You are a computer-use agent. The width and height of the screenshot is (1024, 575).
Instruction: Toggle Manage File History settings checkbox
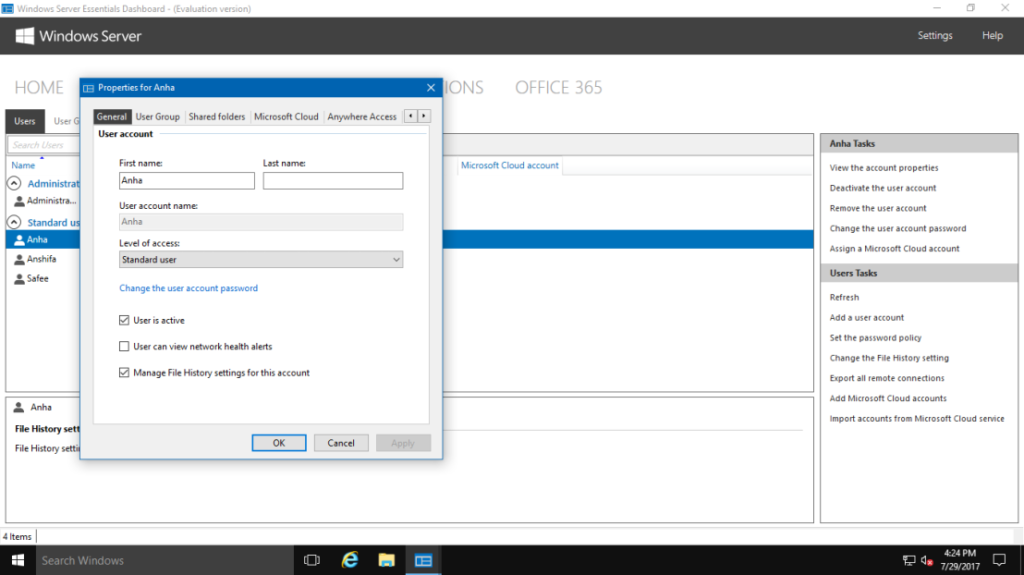(x=124, y=372)
